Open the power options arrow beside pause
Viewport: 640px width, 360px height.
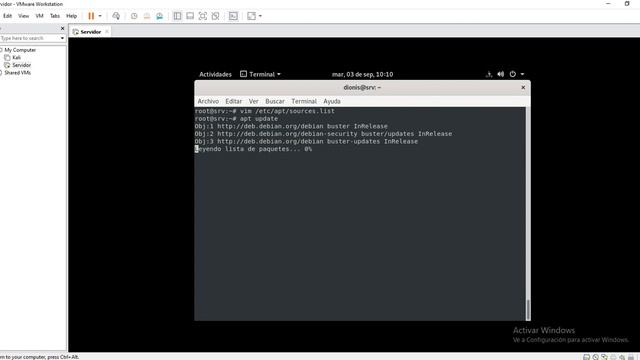coord(100,16)
